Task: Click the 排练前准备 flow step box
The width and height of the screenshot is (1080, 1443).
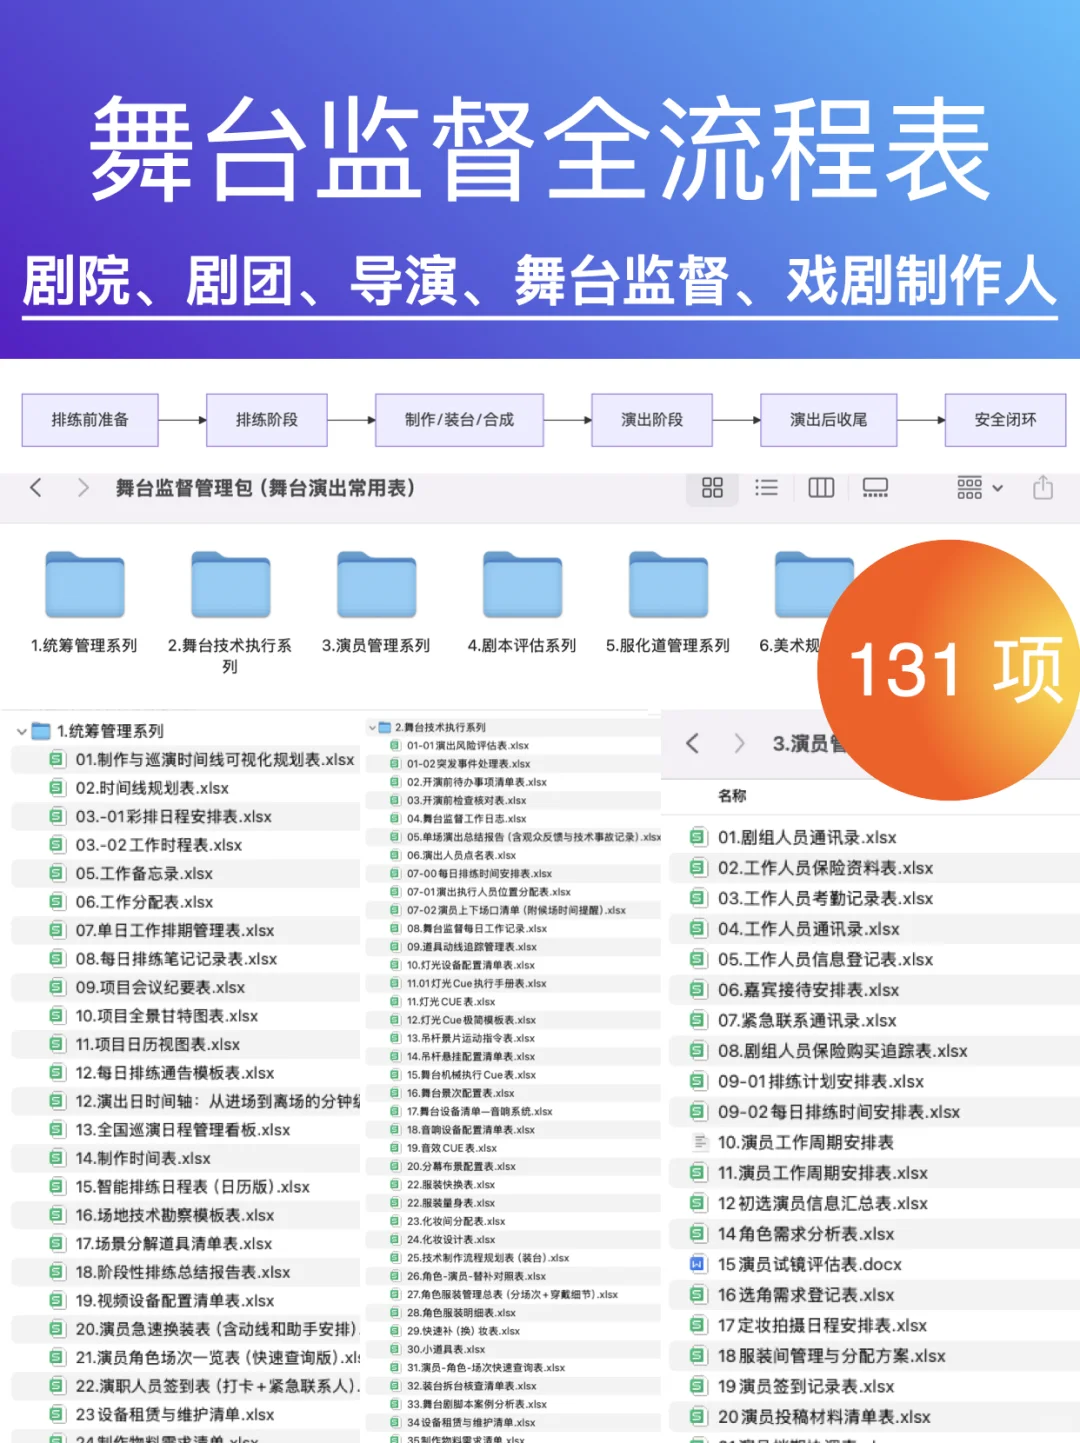Action: 90,420
